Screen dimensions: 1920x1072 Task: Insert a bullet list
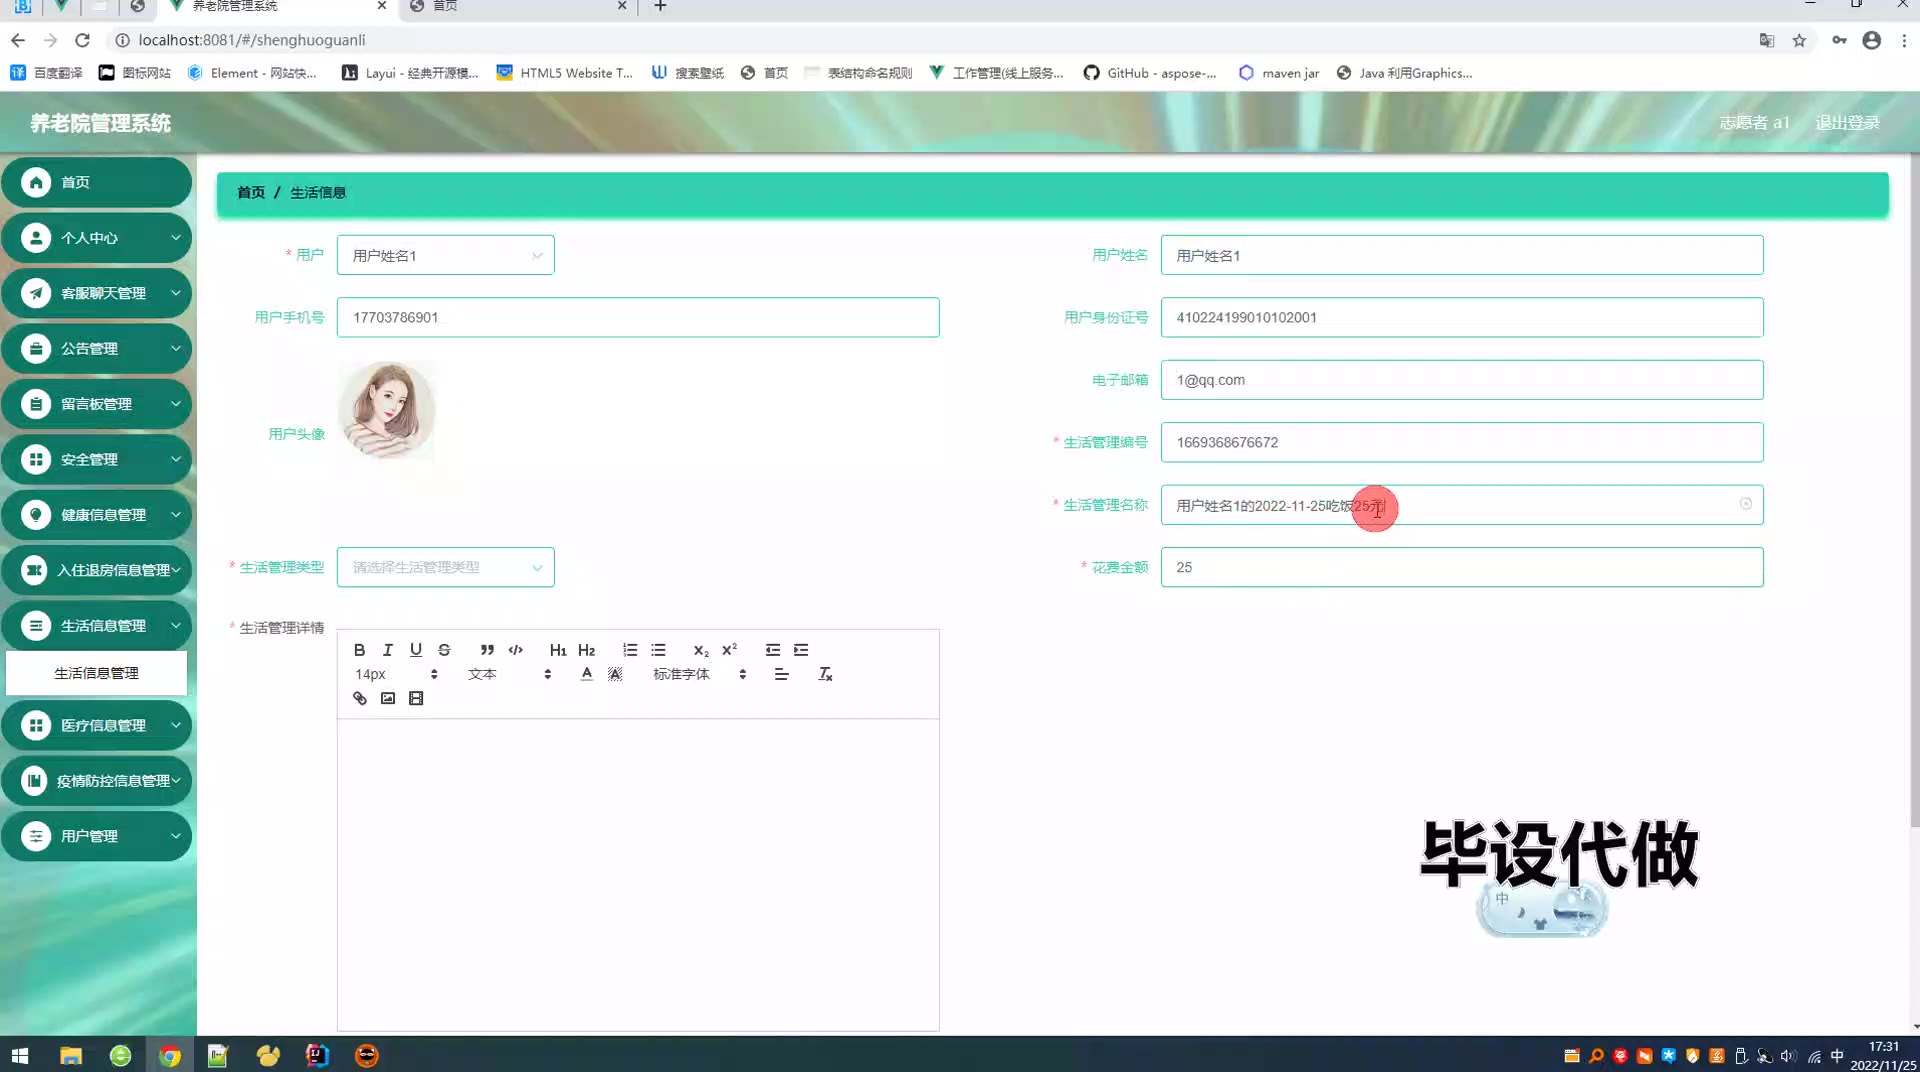click(x=658, y=650)
